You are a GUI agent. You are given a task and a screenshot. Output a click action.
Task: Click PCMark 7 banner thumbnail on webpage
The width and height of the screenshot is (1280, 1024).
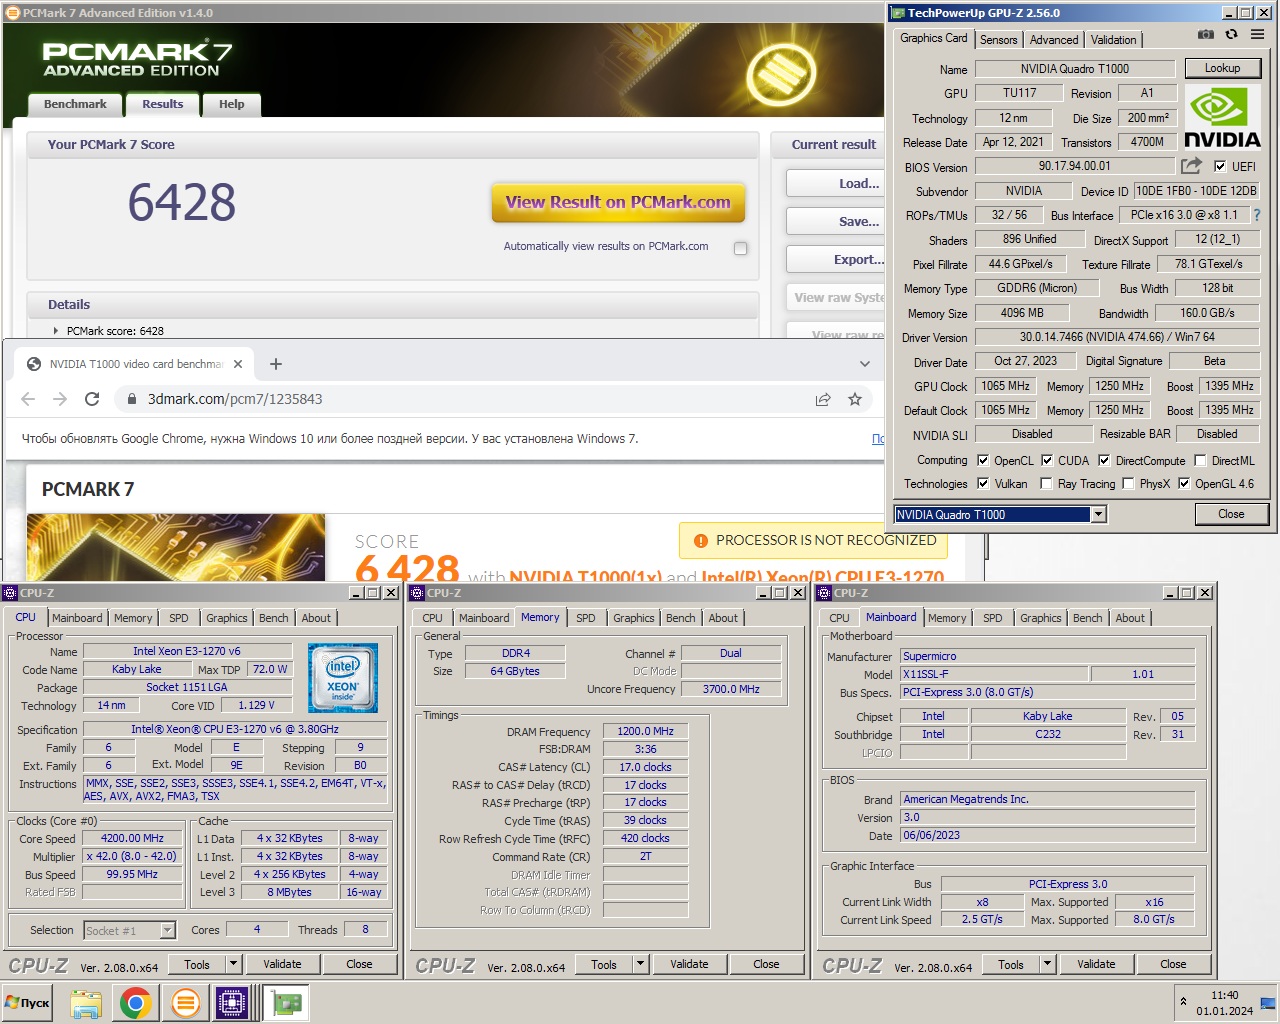(176, 547)
